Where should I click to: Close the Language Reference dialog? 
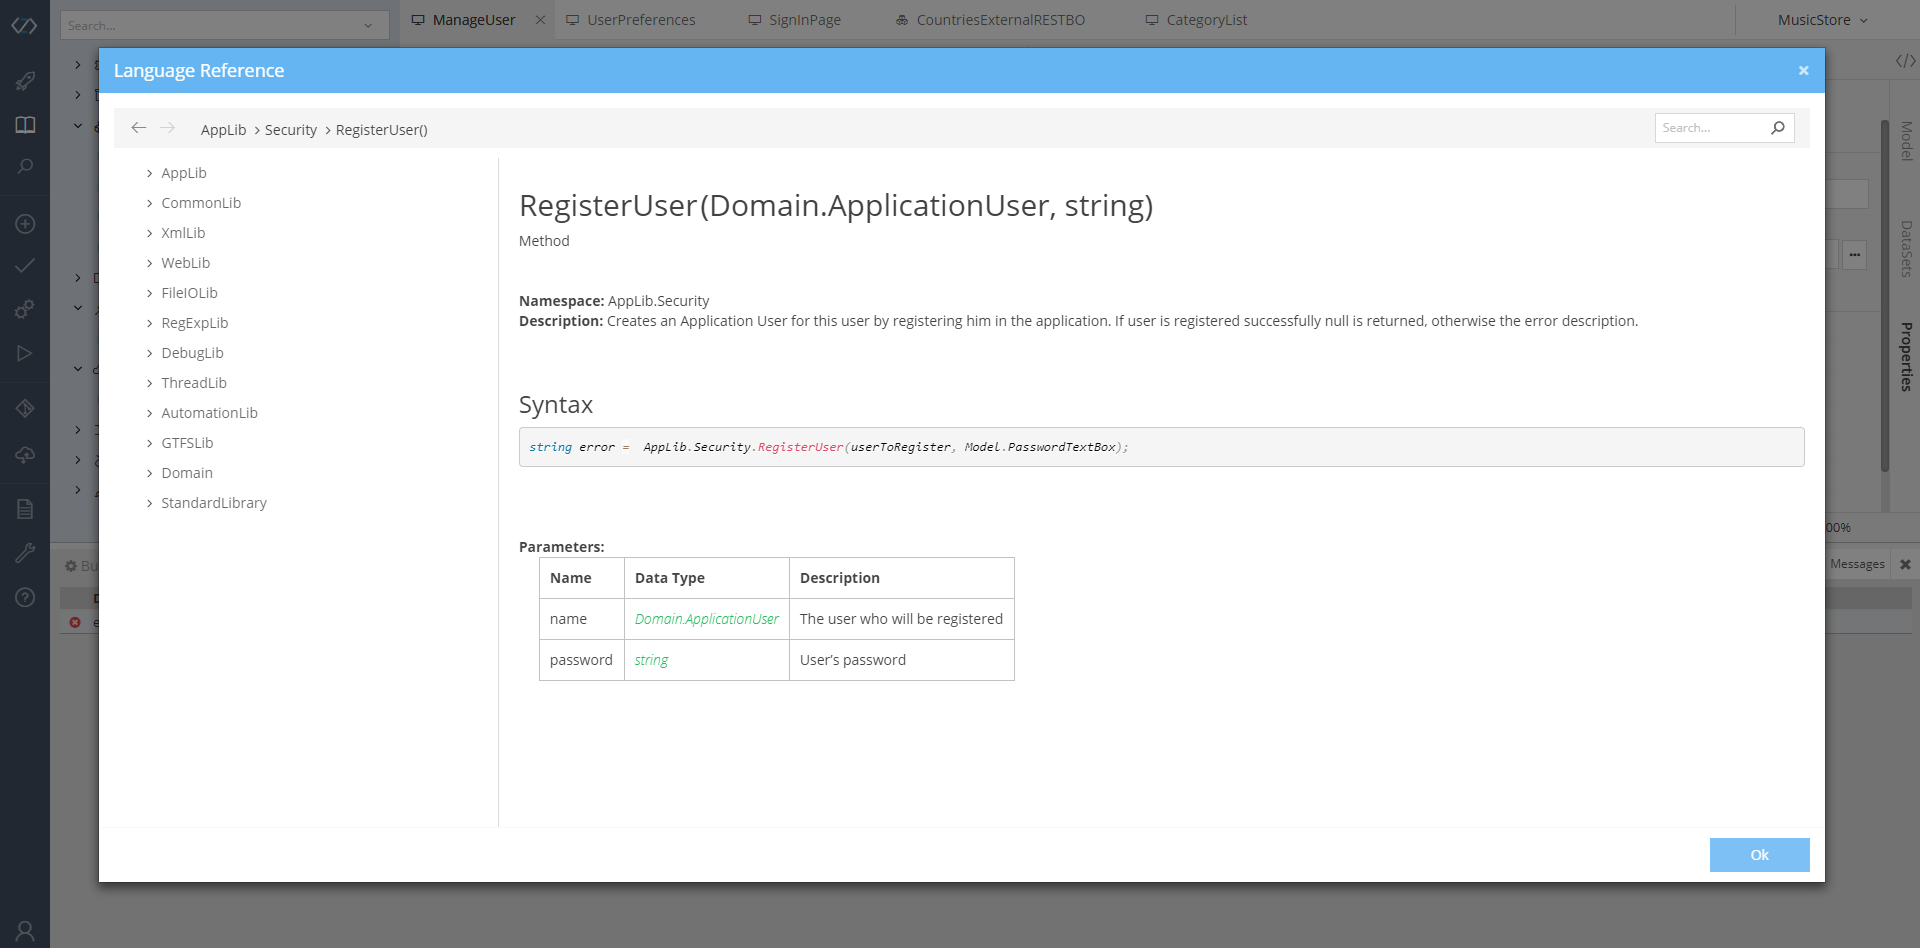coord(1803,71)
